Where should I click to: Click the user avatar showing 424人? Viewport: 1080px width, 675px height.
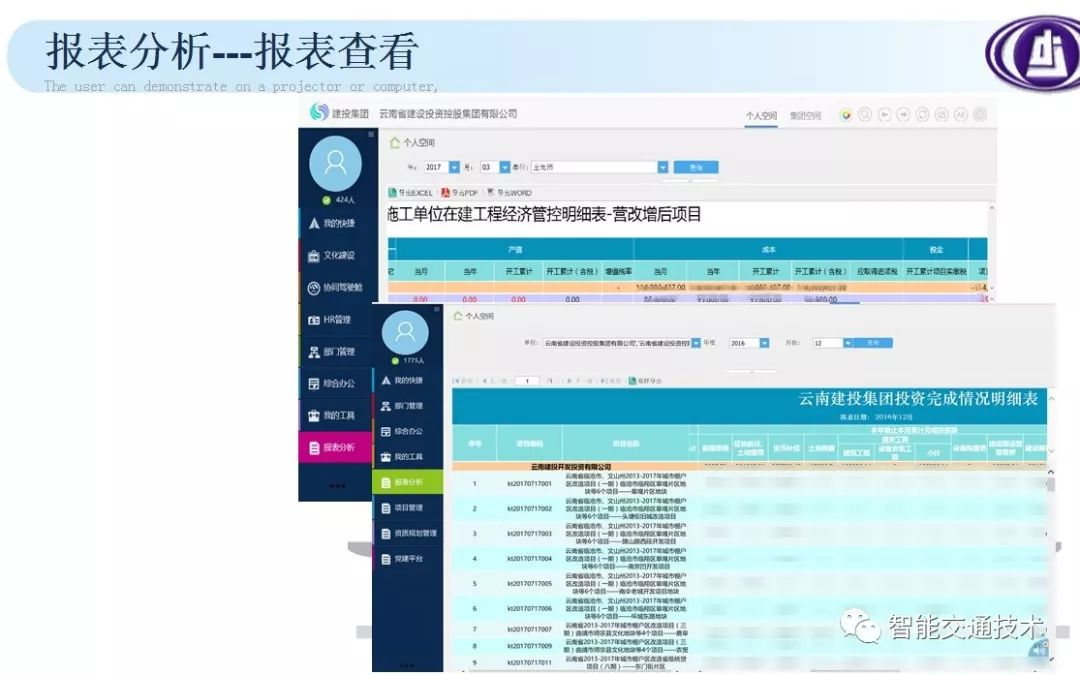pyautogui.click(x=335, y=163)
